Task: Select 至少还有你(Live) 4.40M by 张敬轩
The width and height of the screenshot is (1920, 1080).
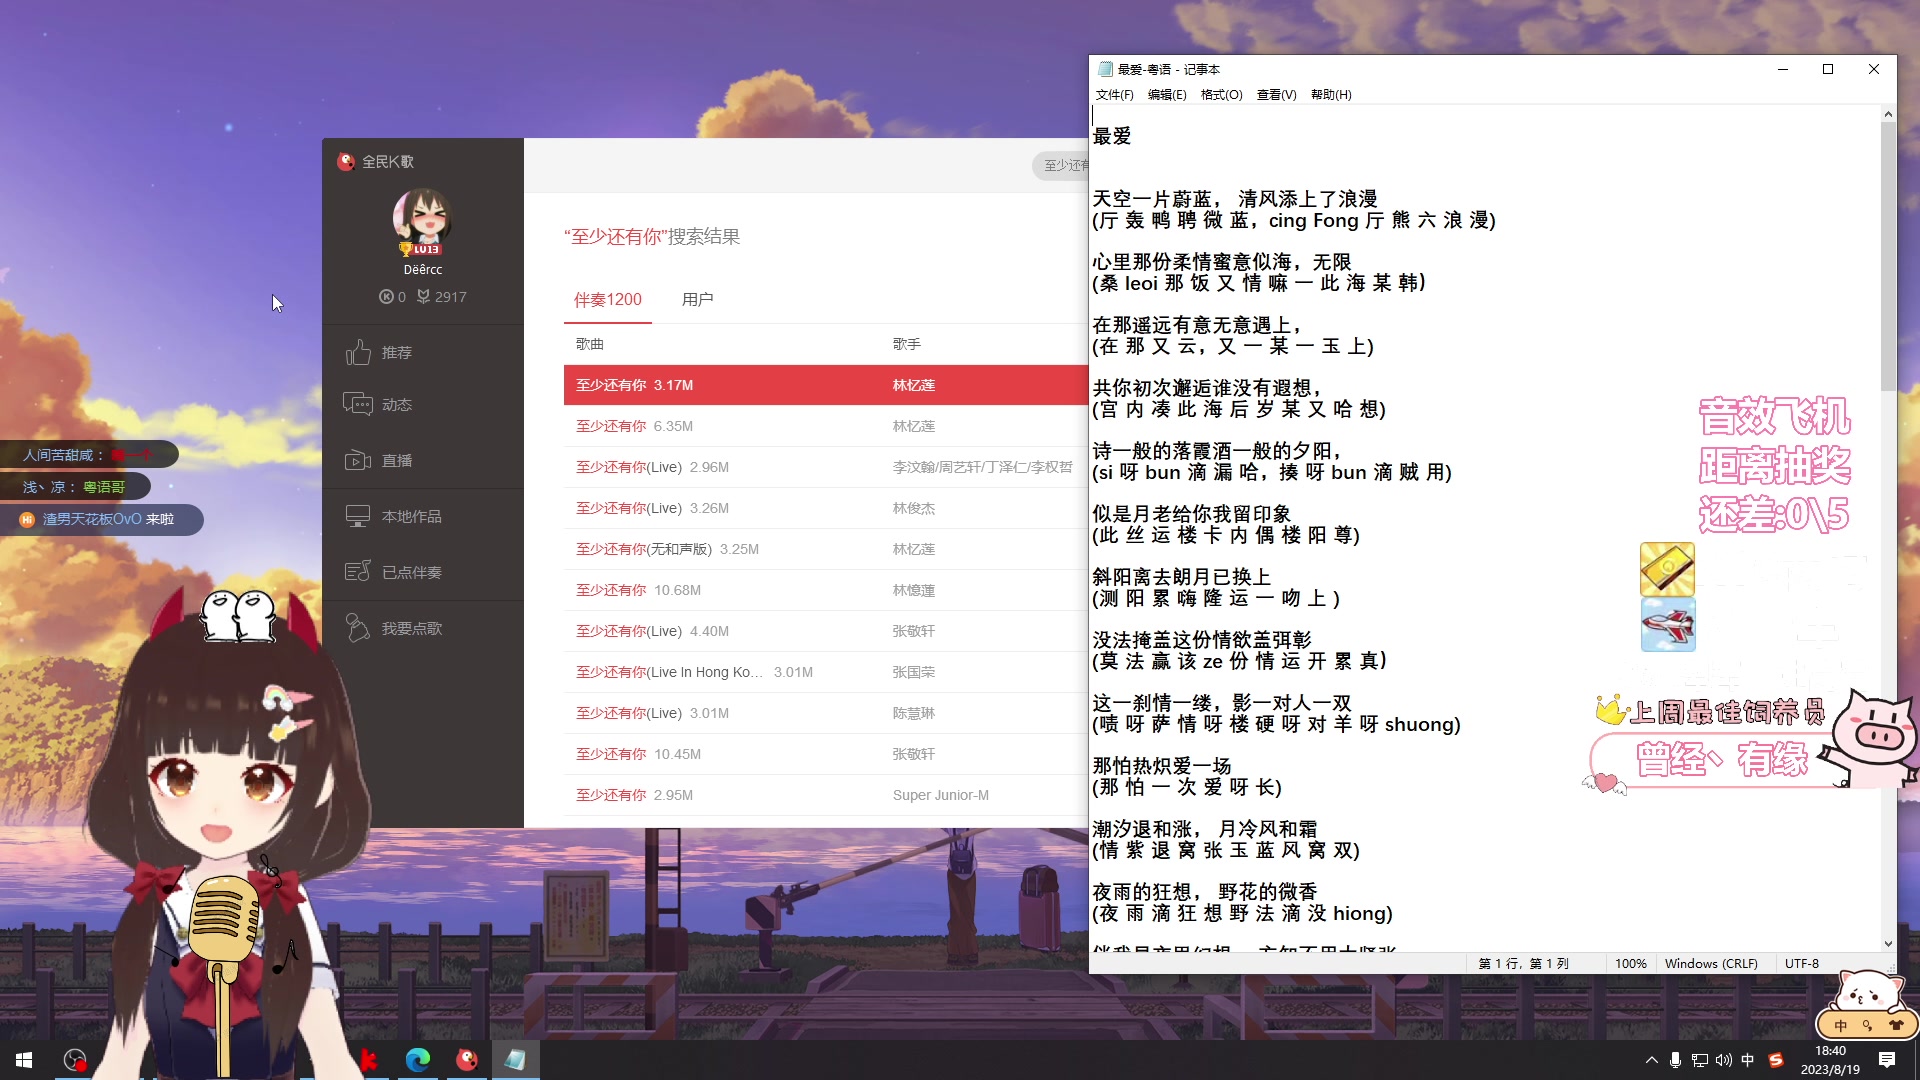Action: coord(826,631)
